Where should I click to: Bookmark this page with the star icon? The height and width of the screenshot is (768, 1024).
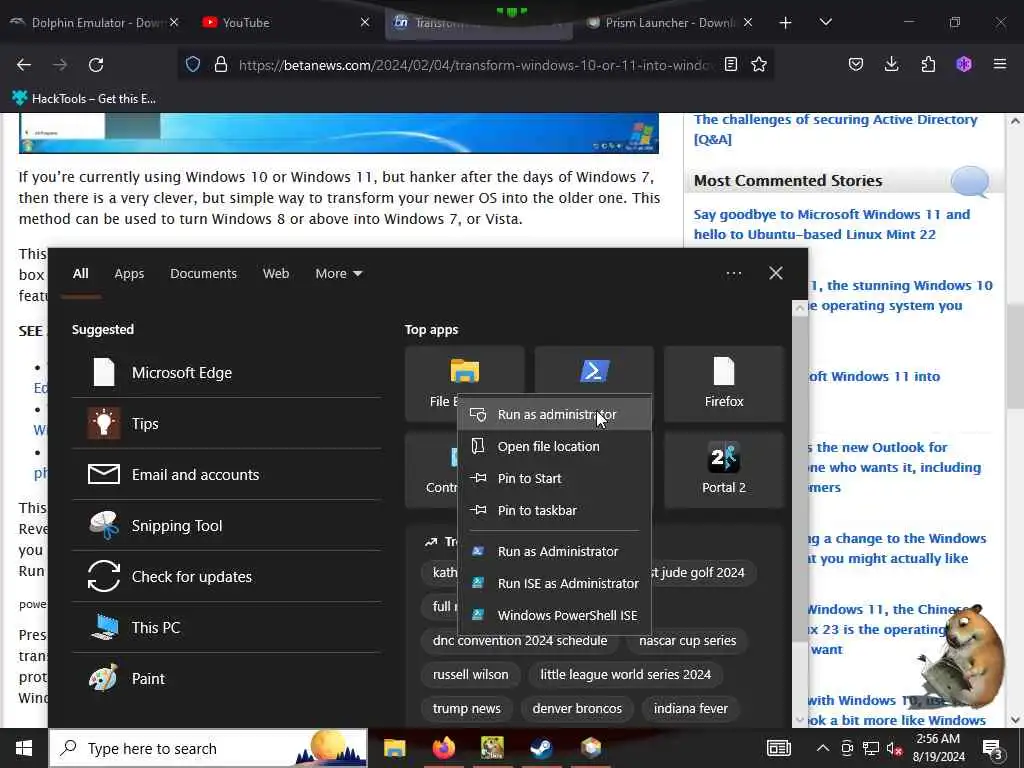click(x=759, y=64)
